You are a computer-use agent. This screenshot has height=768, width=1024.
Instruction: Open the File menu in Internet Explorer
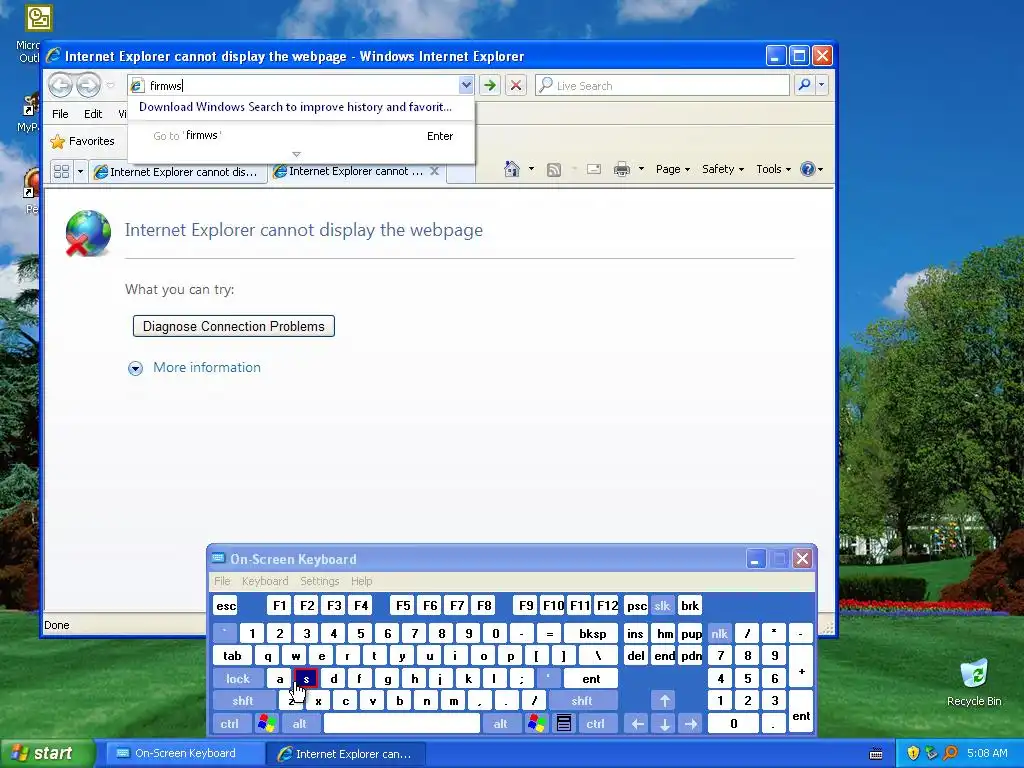[x=60, y=114]
